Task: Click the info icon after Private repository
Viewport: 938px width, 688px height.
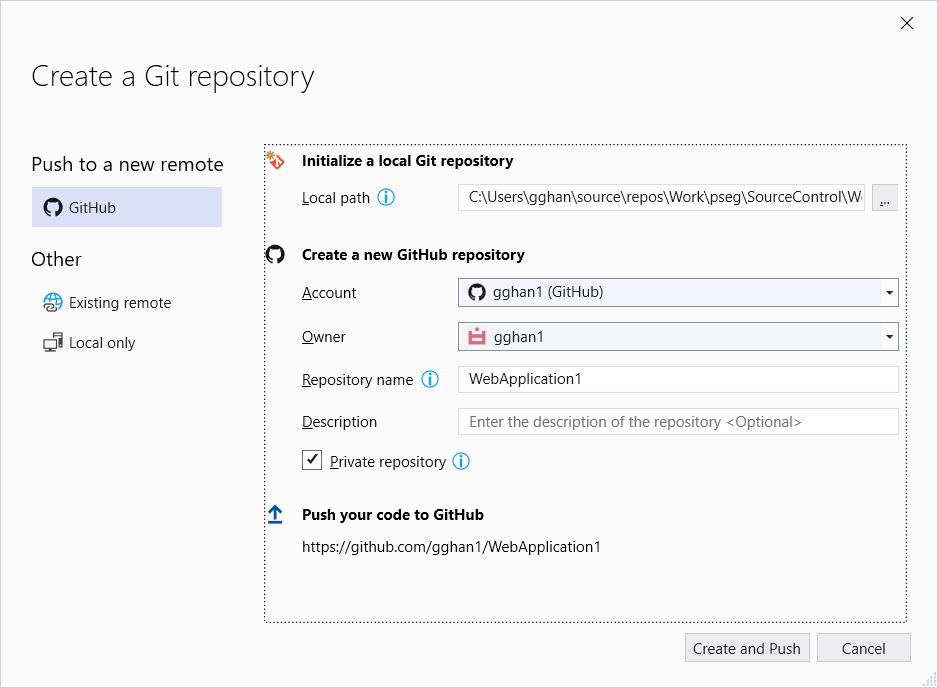Action: click(461, 461)
